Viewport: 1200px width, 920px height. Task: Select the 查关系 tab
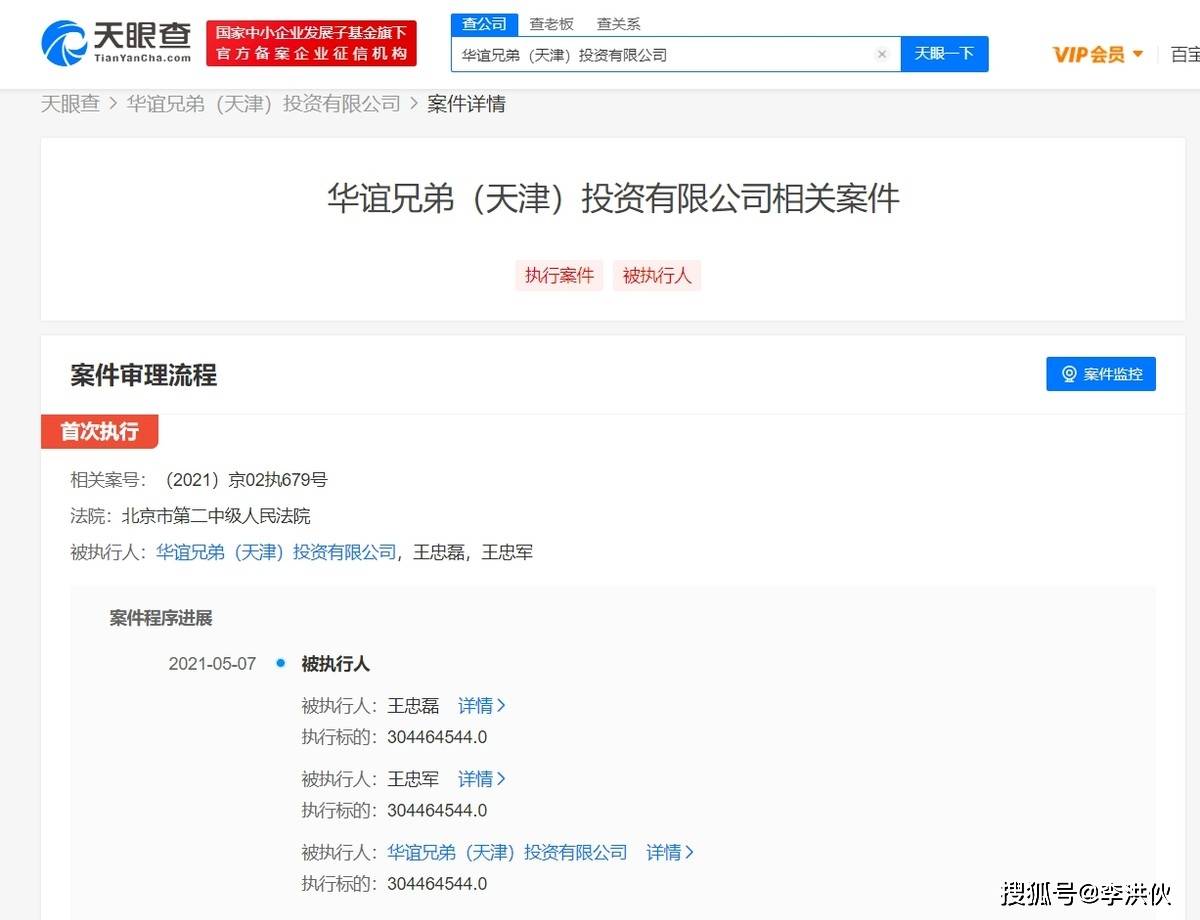618,24
